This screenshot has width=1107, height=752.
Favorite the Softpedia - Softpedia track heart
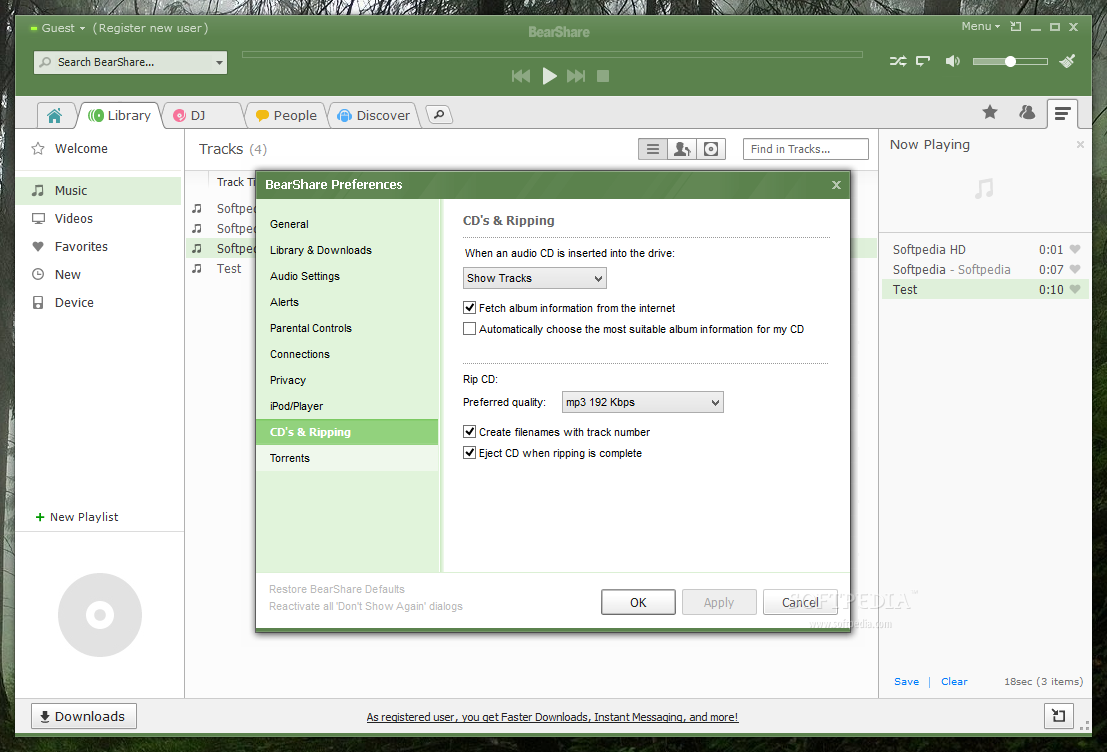click(1075, 269)
